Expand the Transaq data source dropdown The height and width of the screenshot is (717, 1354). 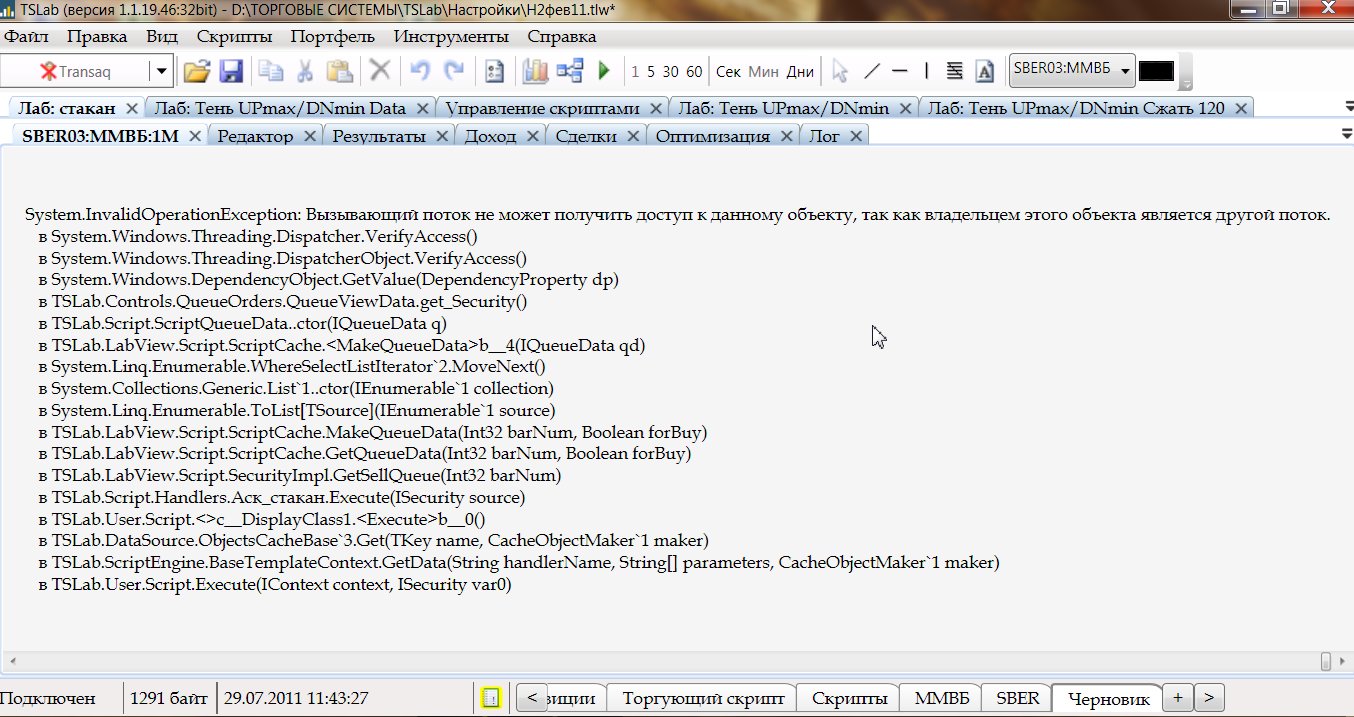[161, 71]
